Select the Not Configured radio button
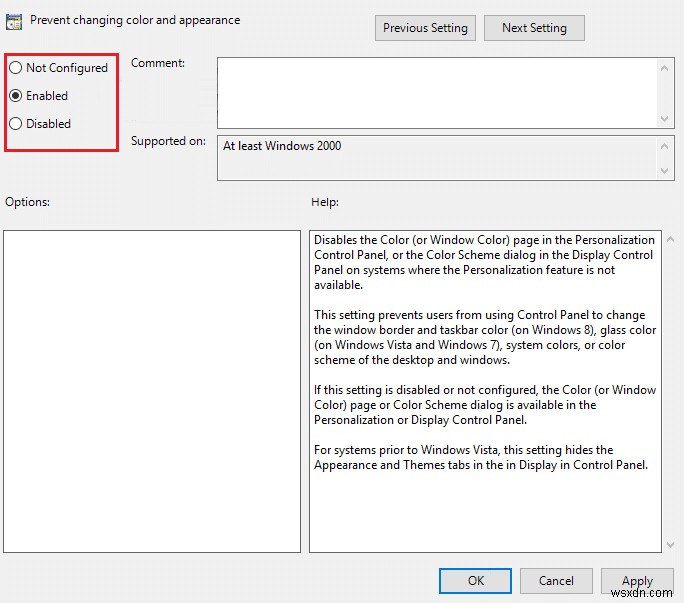The height and width of the screenshot is (603, 684). [x=16, y=68]
